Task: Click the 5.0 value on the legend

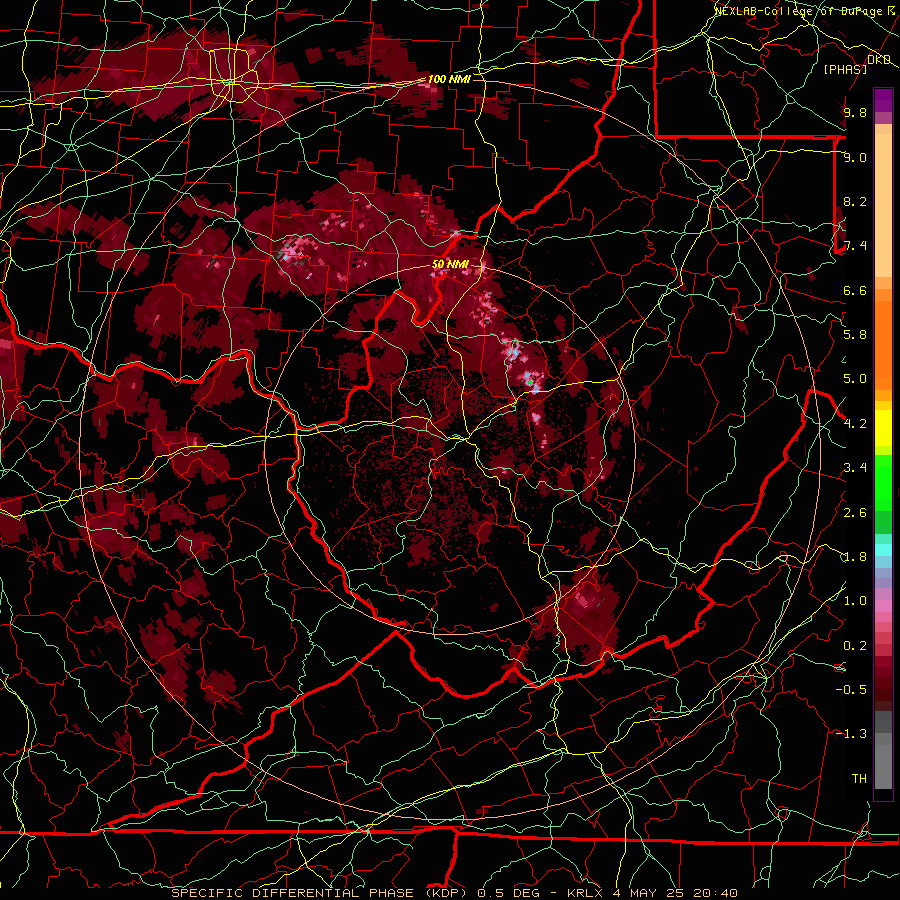Action: coord(855,379)
